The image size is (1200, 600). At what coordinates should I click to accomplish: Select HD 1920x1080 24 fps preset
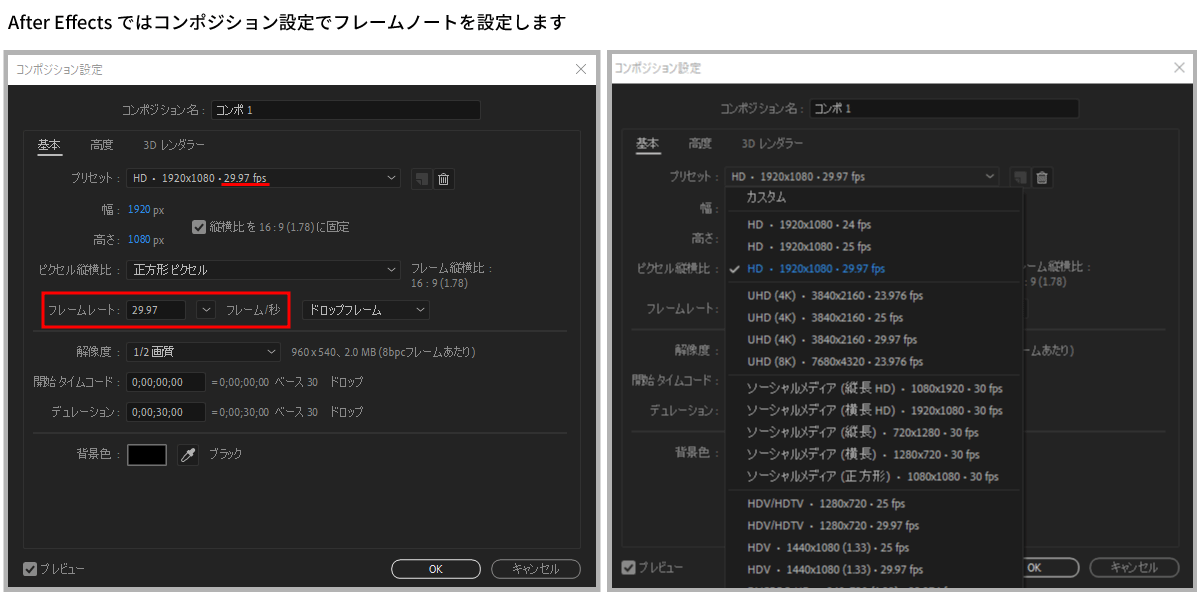point(874,225)
